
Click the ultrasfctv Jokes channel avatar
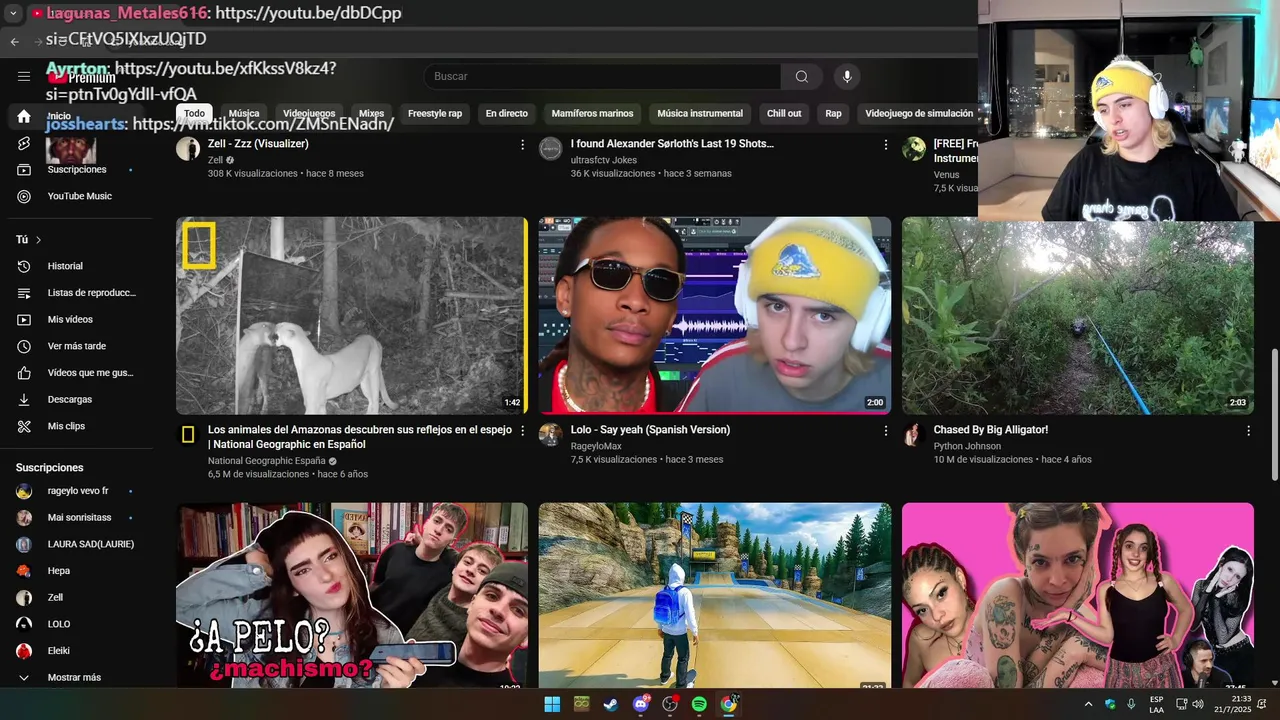tap(551, 149)
